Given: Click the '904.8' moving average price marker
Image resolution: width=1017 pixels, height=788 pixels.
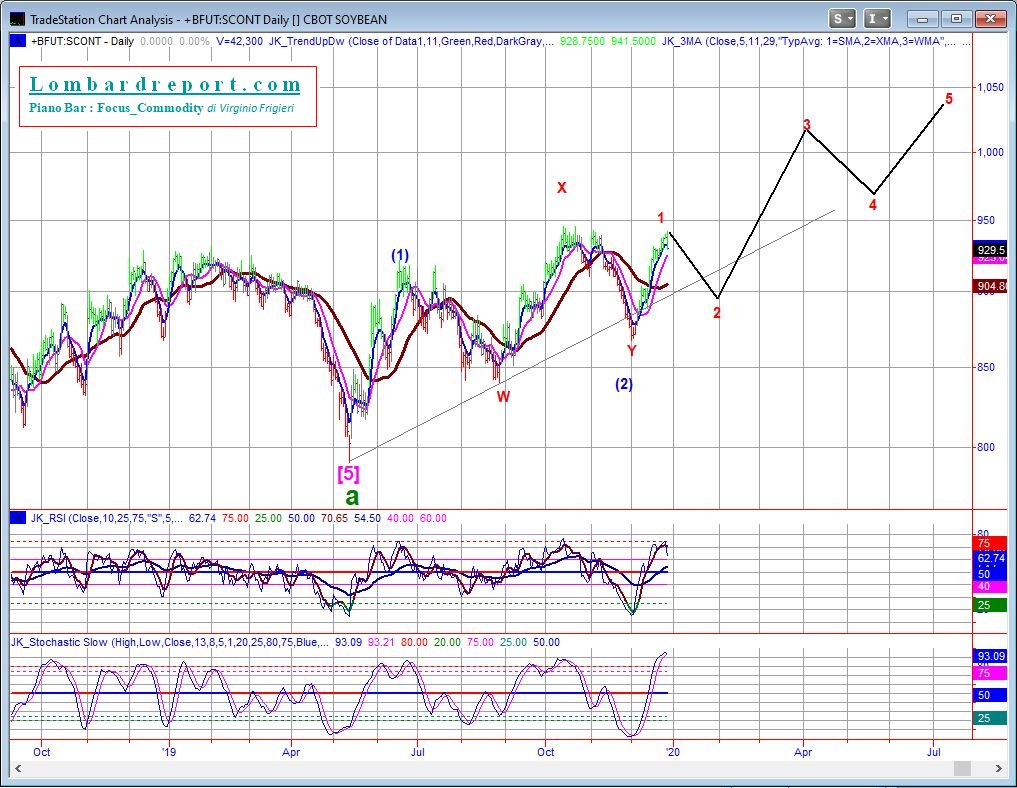Looking at the screenshot, I should click(990, 286).
